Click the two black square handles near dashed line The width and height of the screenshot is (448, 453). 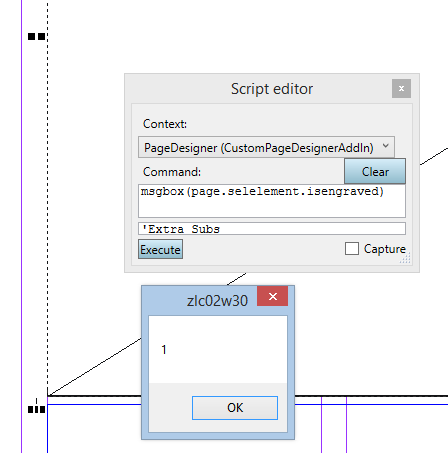pos(36,36)
